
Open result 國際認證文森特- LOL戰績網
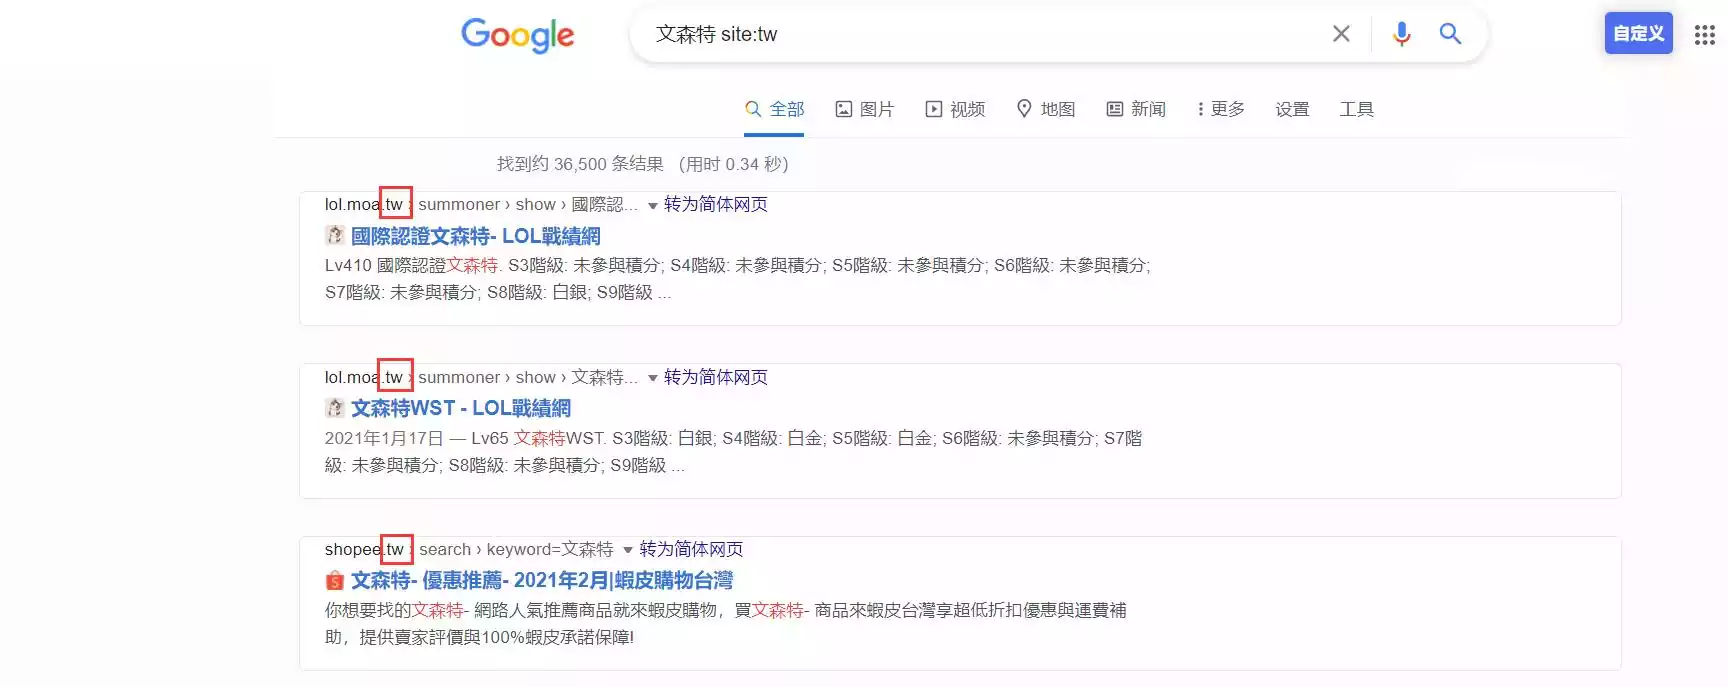tap(475, 236)
